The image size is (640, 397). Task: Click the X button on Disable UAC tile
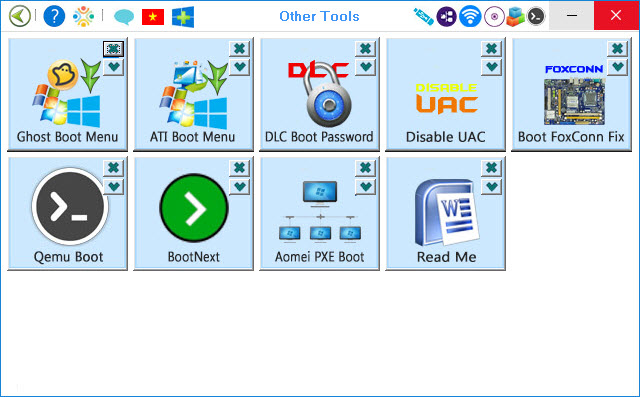pos(491,49)
